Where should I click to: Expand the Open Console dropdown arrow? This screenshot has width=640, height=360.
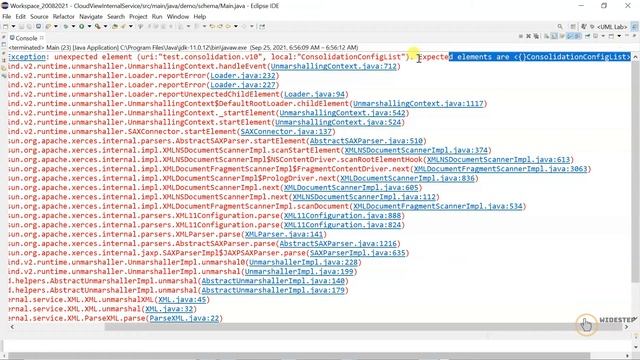point(619,36)
